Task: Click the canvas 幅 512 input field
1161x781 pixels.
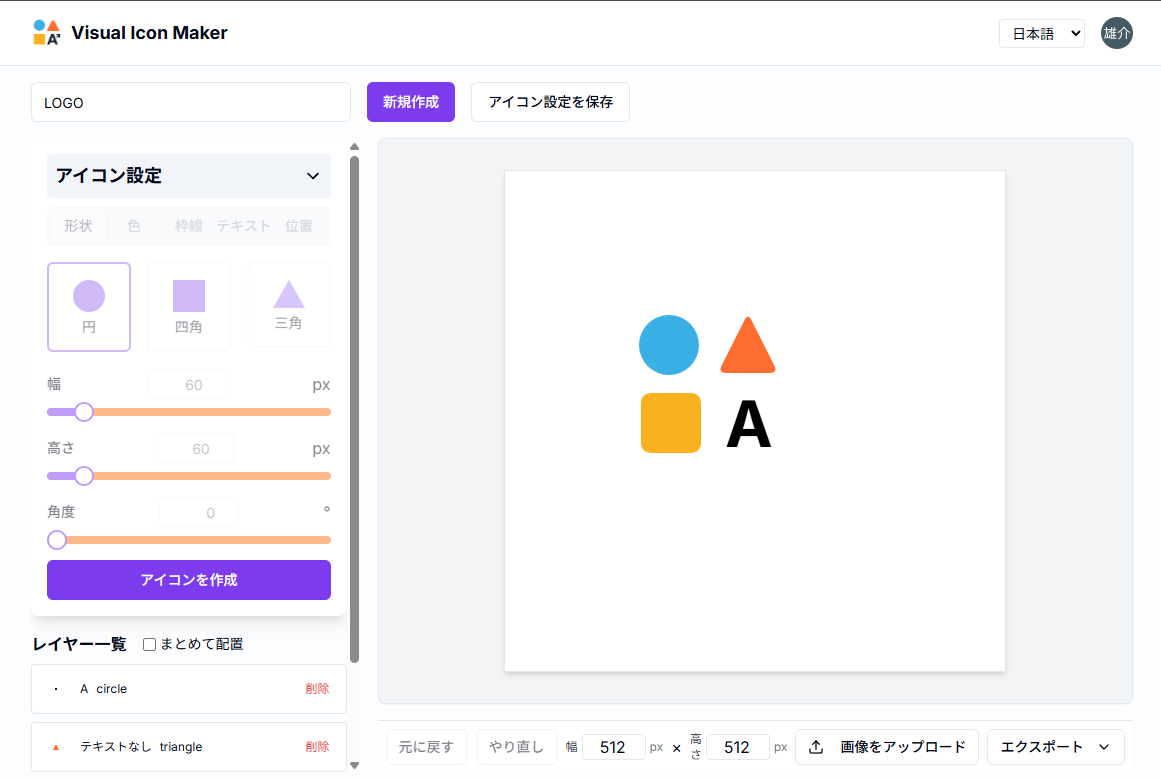Action: (x=614, y=747)
